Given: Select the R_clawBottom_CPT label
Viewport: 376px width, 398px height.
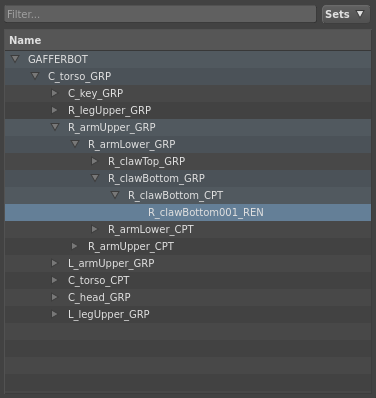Looking at the screenshot, I should pos(175,195).
